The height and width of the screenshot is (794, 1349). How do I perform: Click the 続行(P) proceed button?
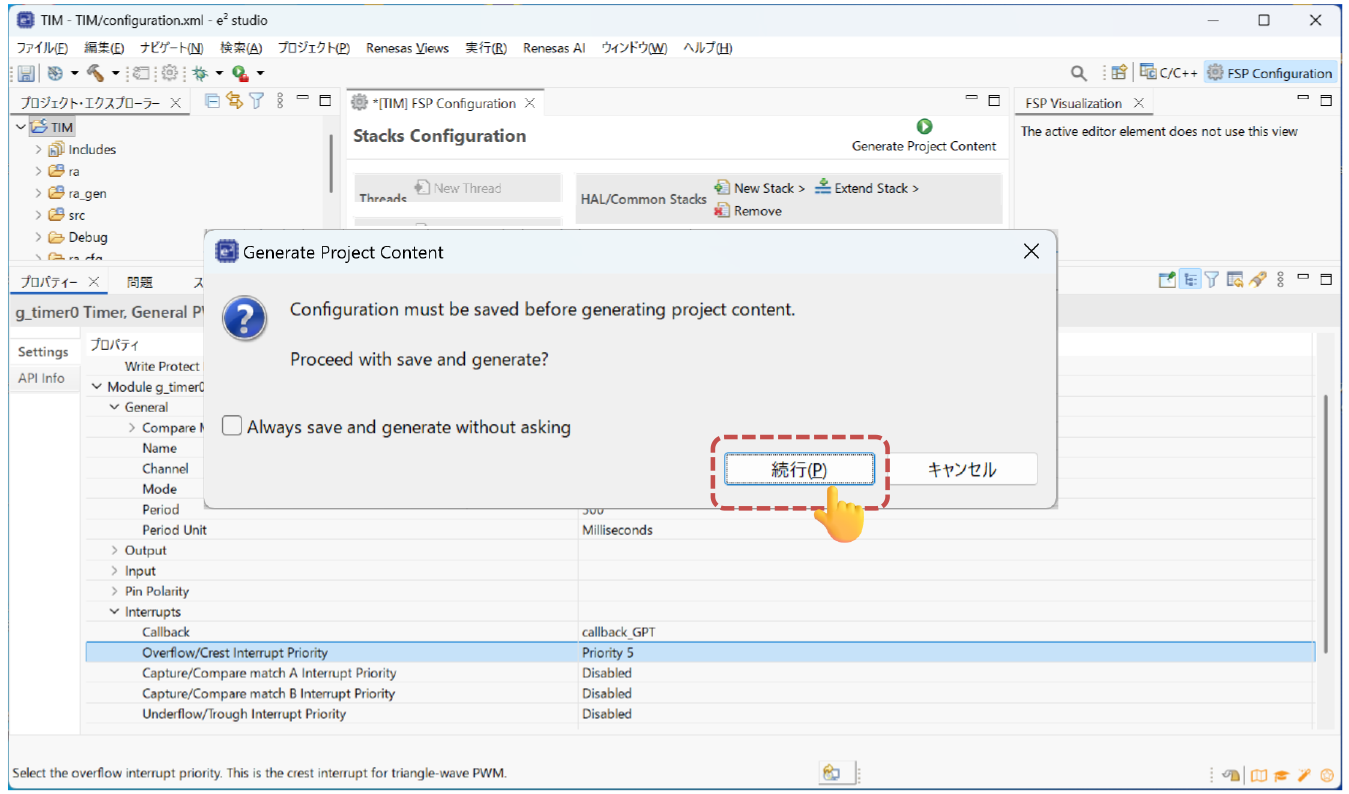(799, 470)
